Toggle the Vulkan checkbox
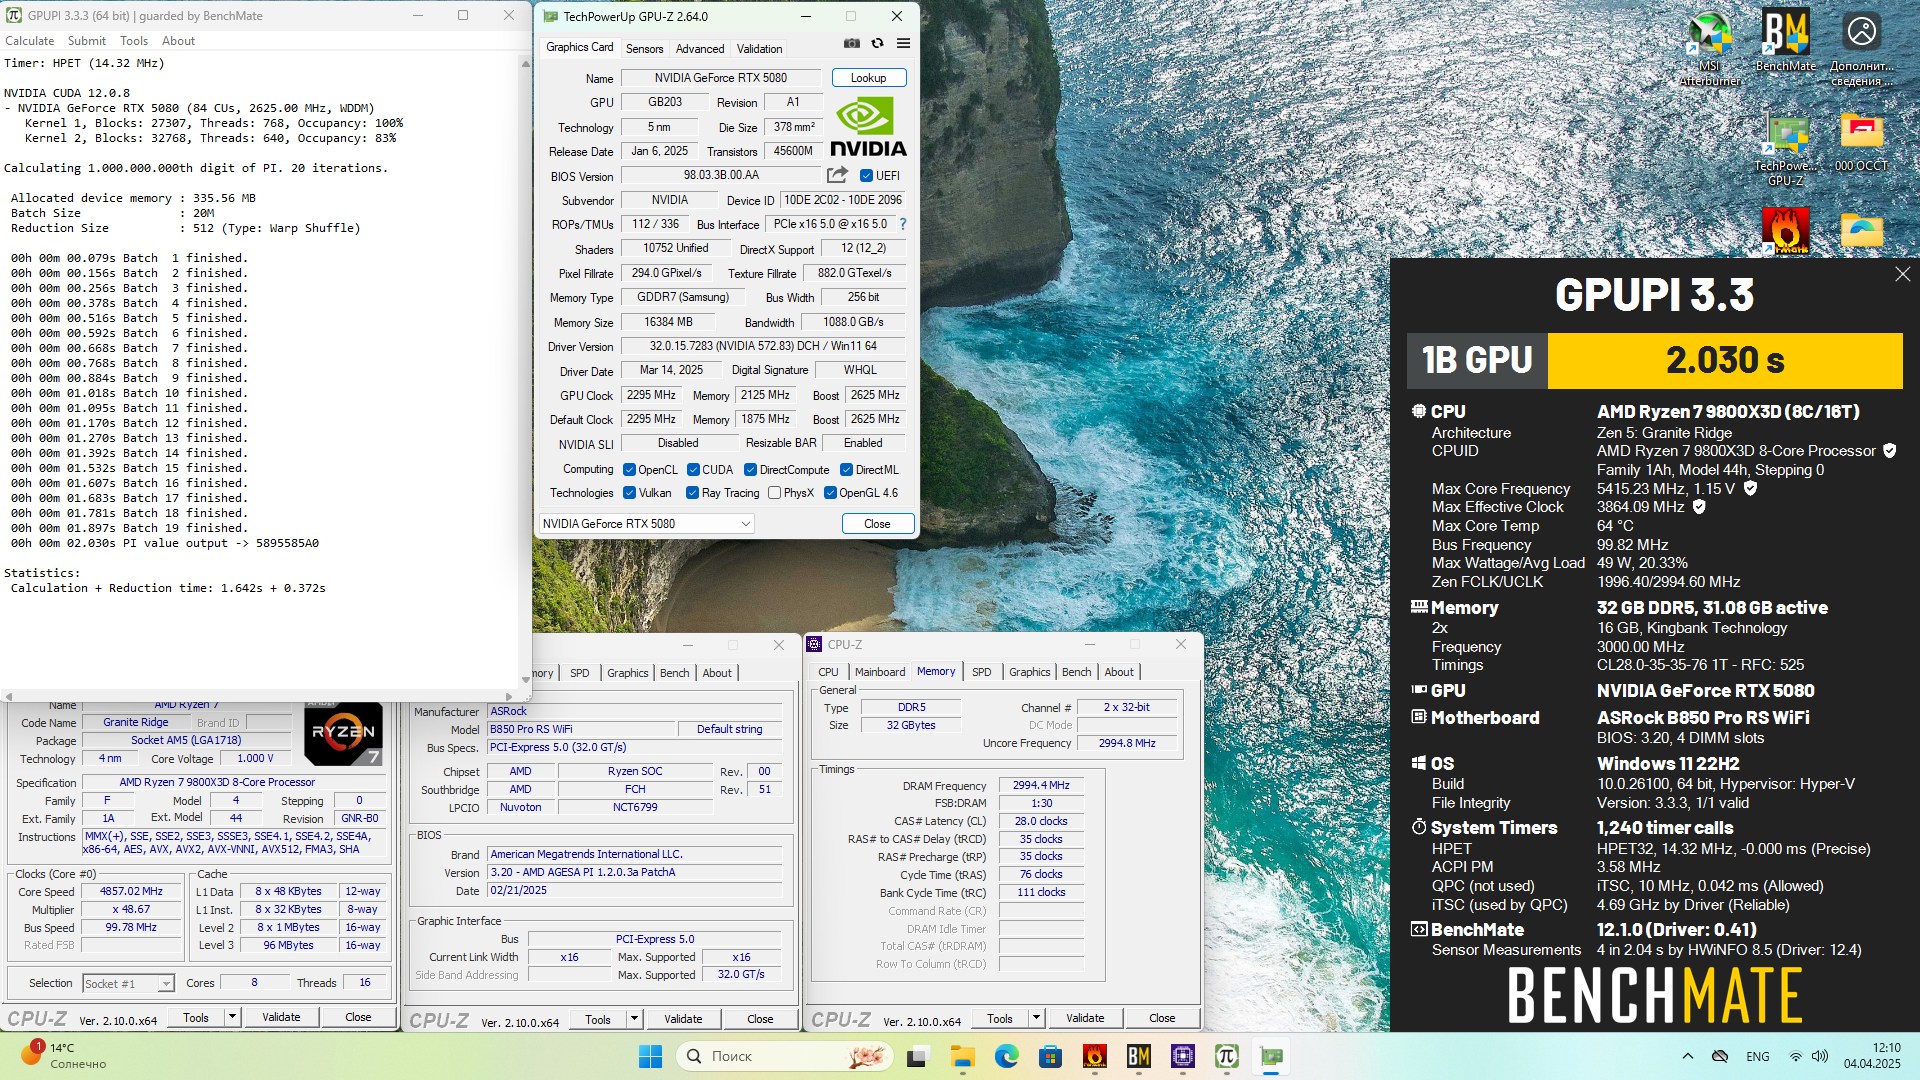 (629, 493)
